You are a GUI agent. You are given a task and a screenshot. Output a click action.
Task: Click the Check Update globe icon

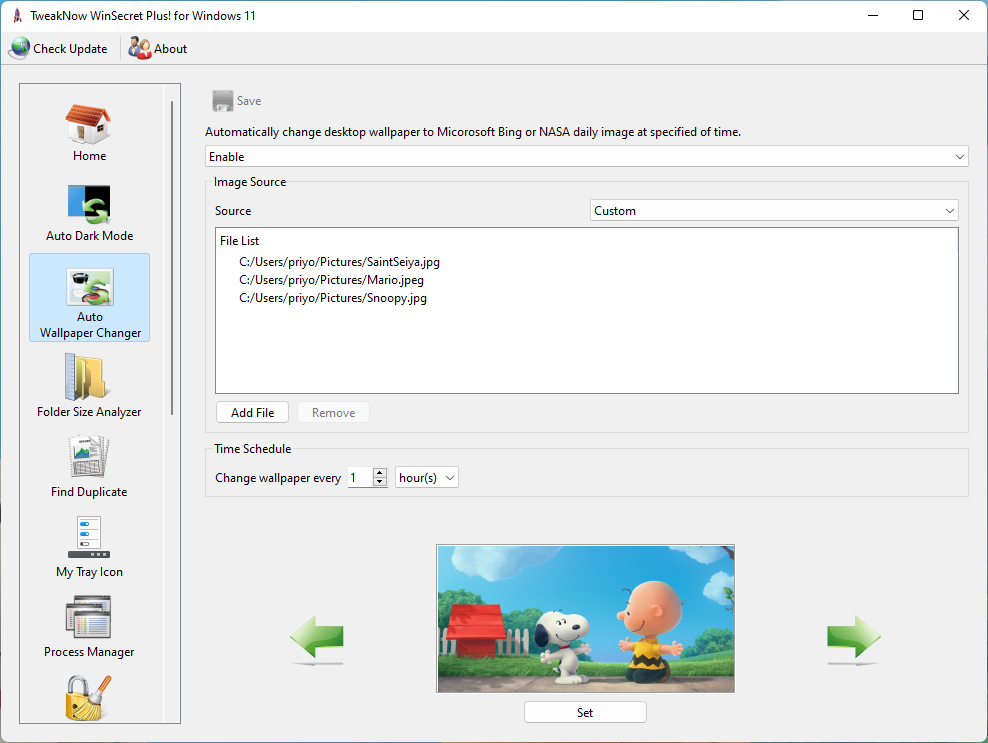(x=20, y=49)
